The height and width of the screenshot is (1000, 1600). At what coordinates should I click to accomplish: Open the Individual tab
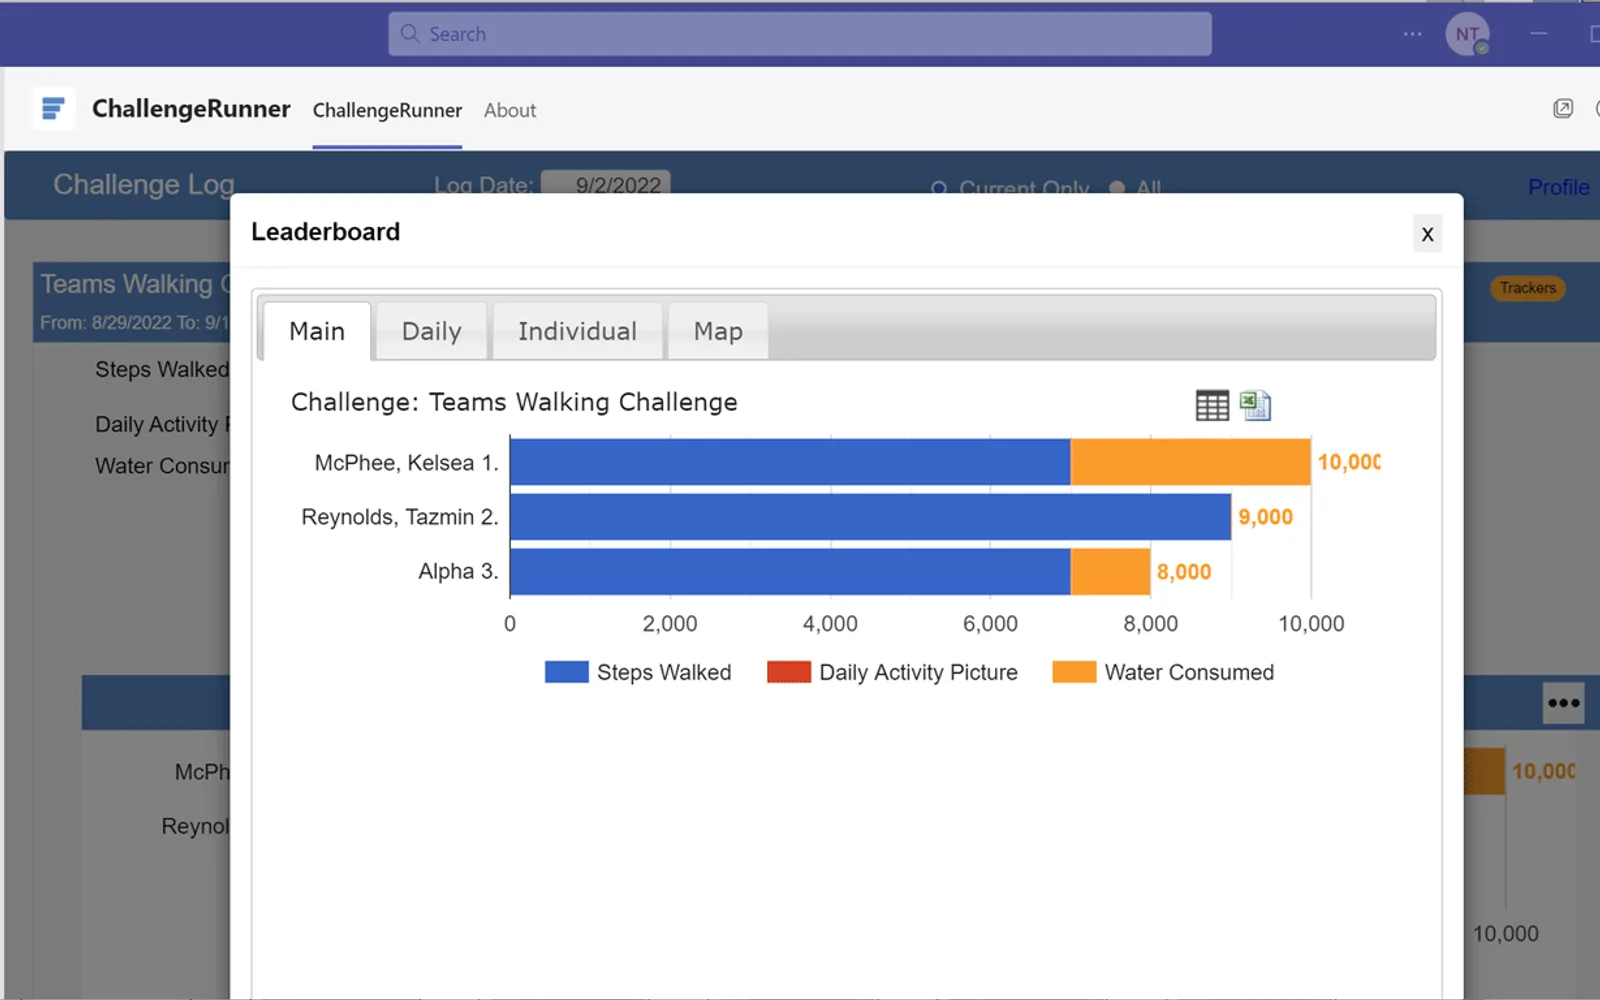click(x=577, y=331)
